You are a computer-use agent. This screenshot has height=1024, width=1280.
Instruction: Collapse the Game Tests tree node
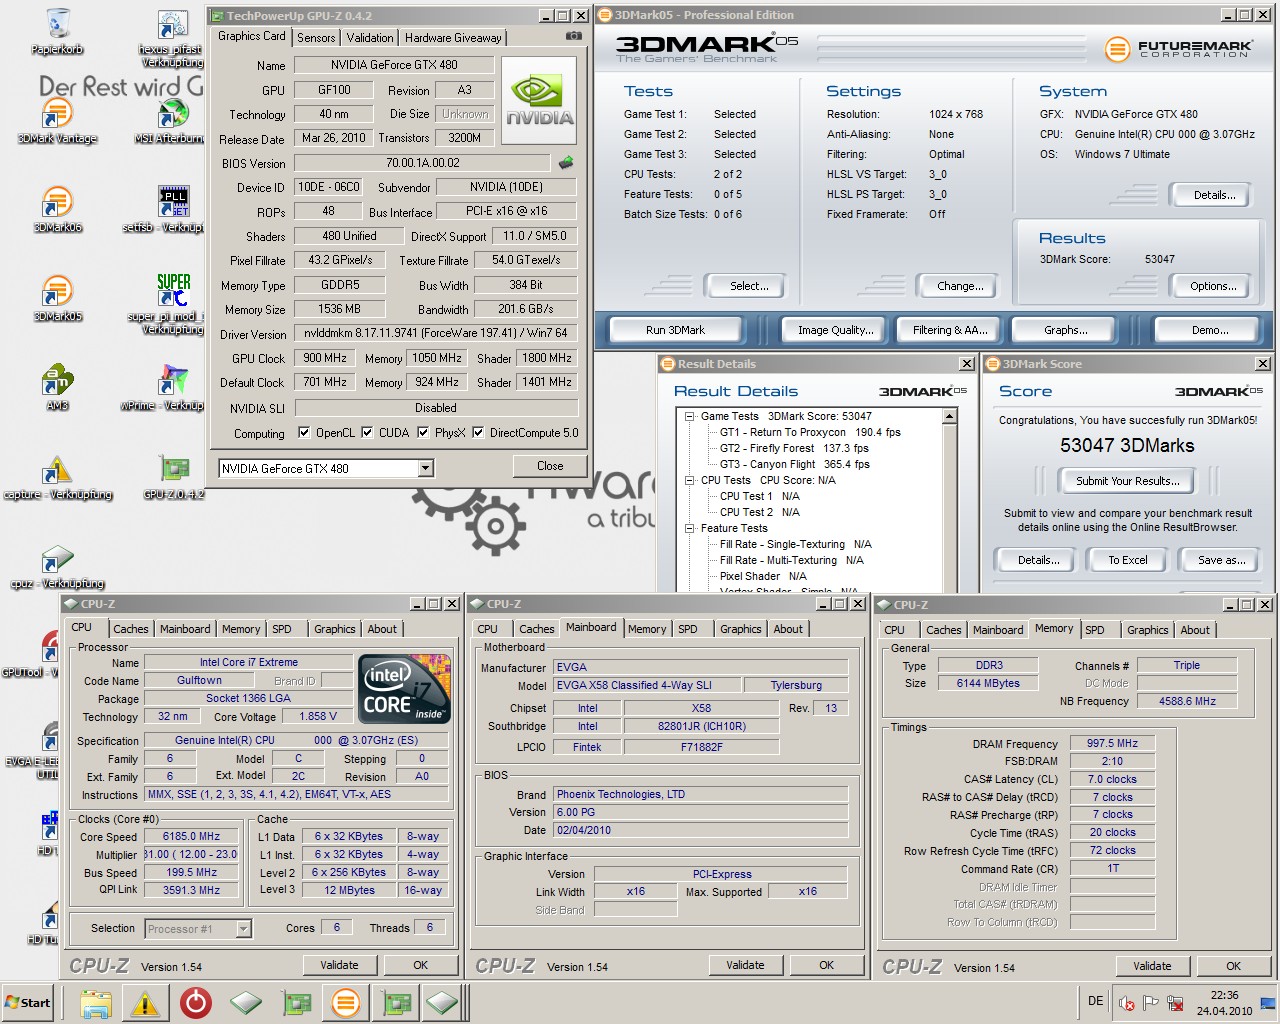click(x=689, y=416)
